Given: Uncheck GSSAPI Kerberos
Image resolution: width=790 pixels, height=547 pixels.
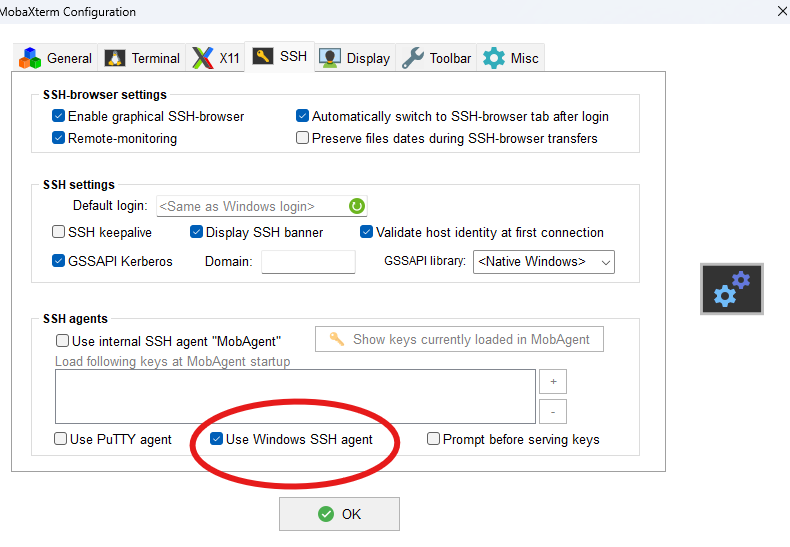Looking at the screenshot, I should coord(58,261).
